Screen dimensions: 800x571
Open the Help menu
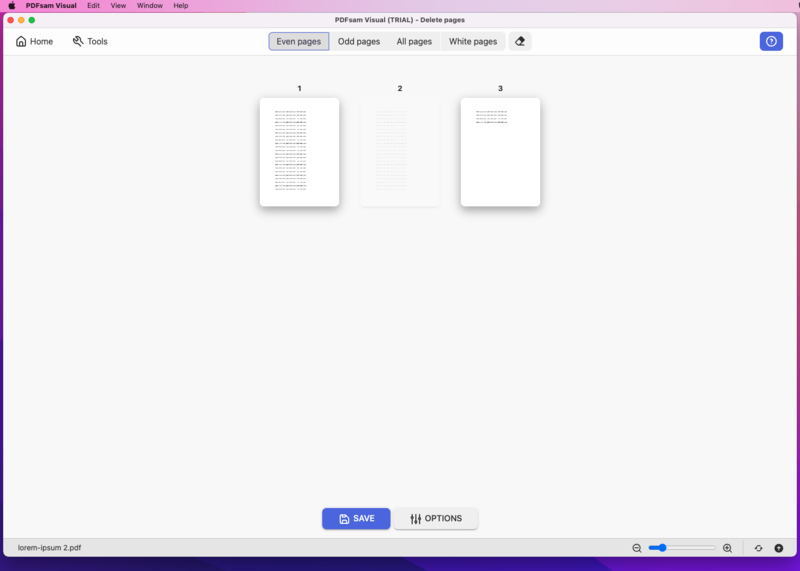(181, 6)
